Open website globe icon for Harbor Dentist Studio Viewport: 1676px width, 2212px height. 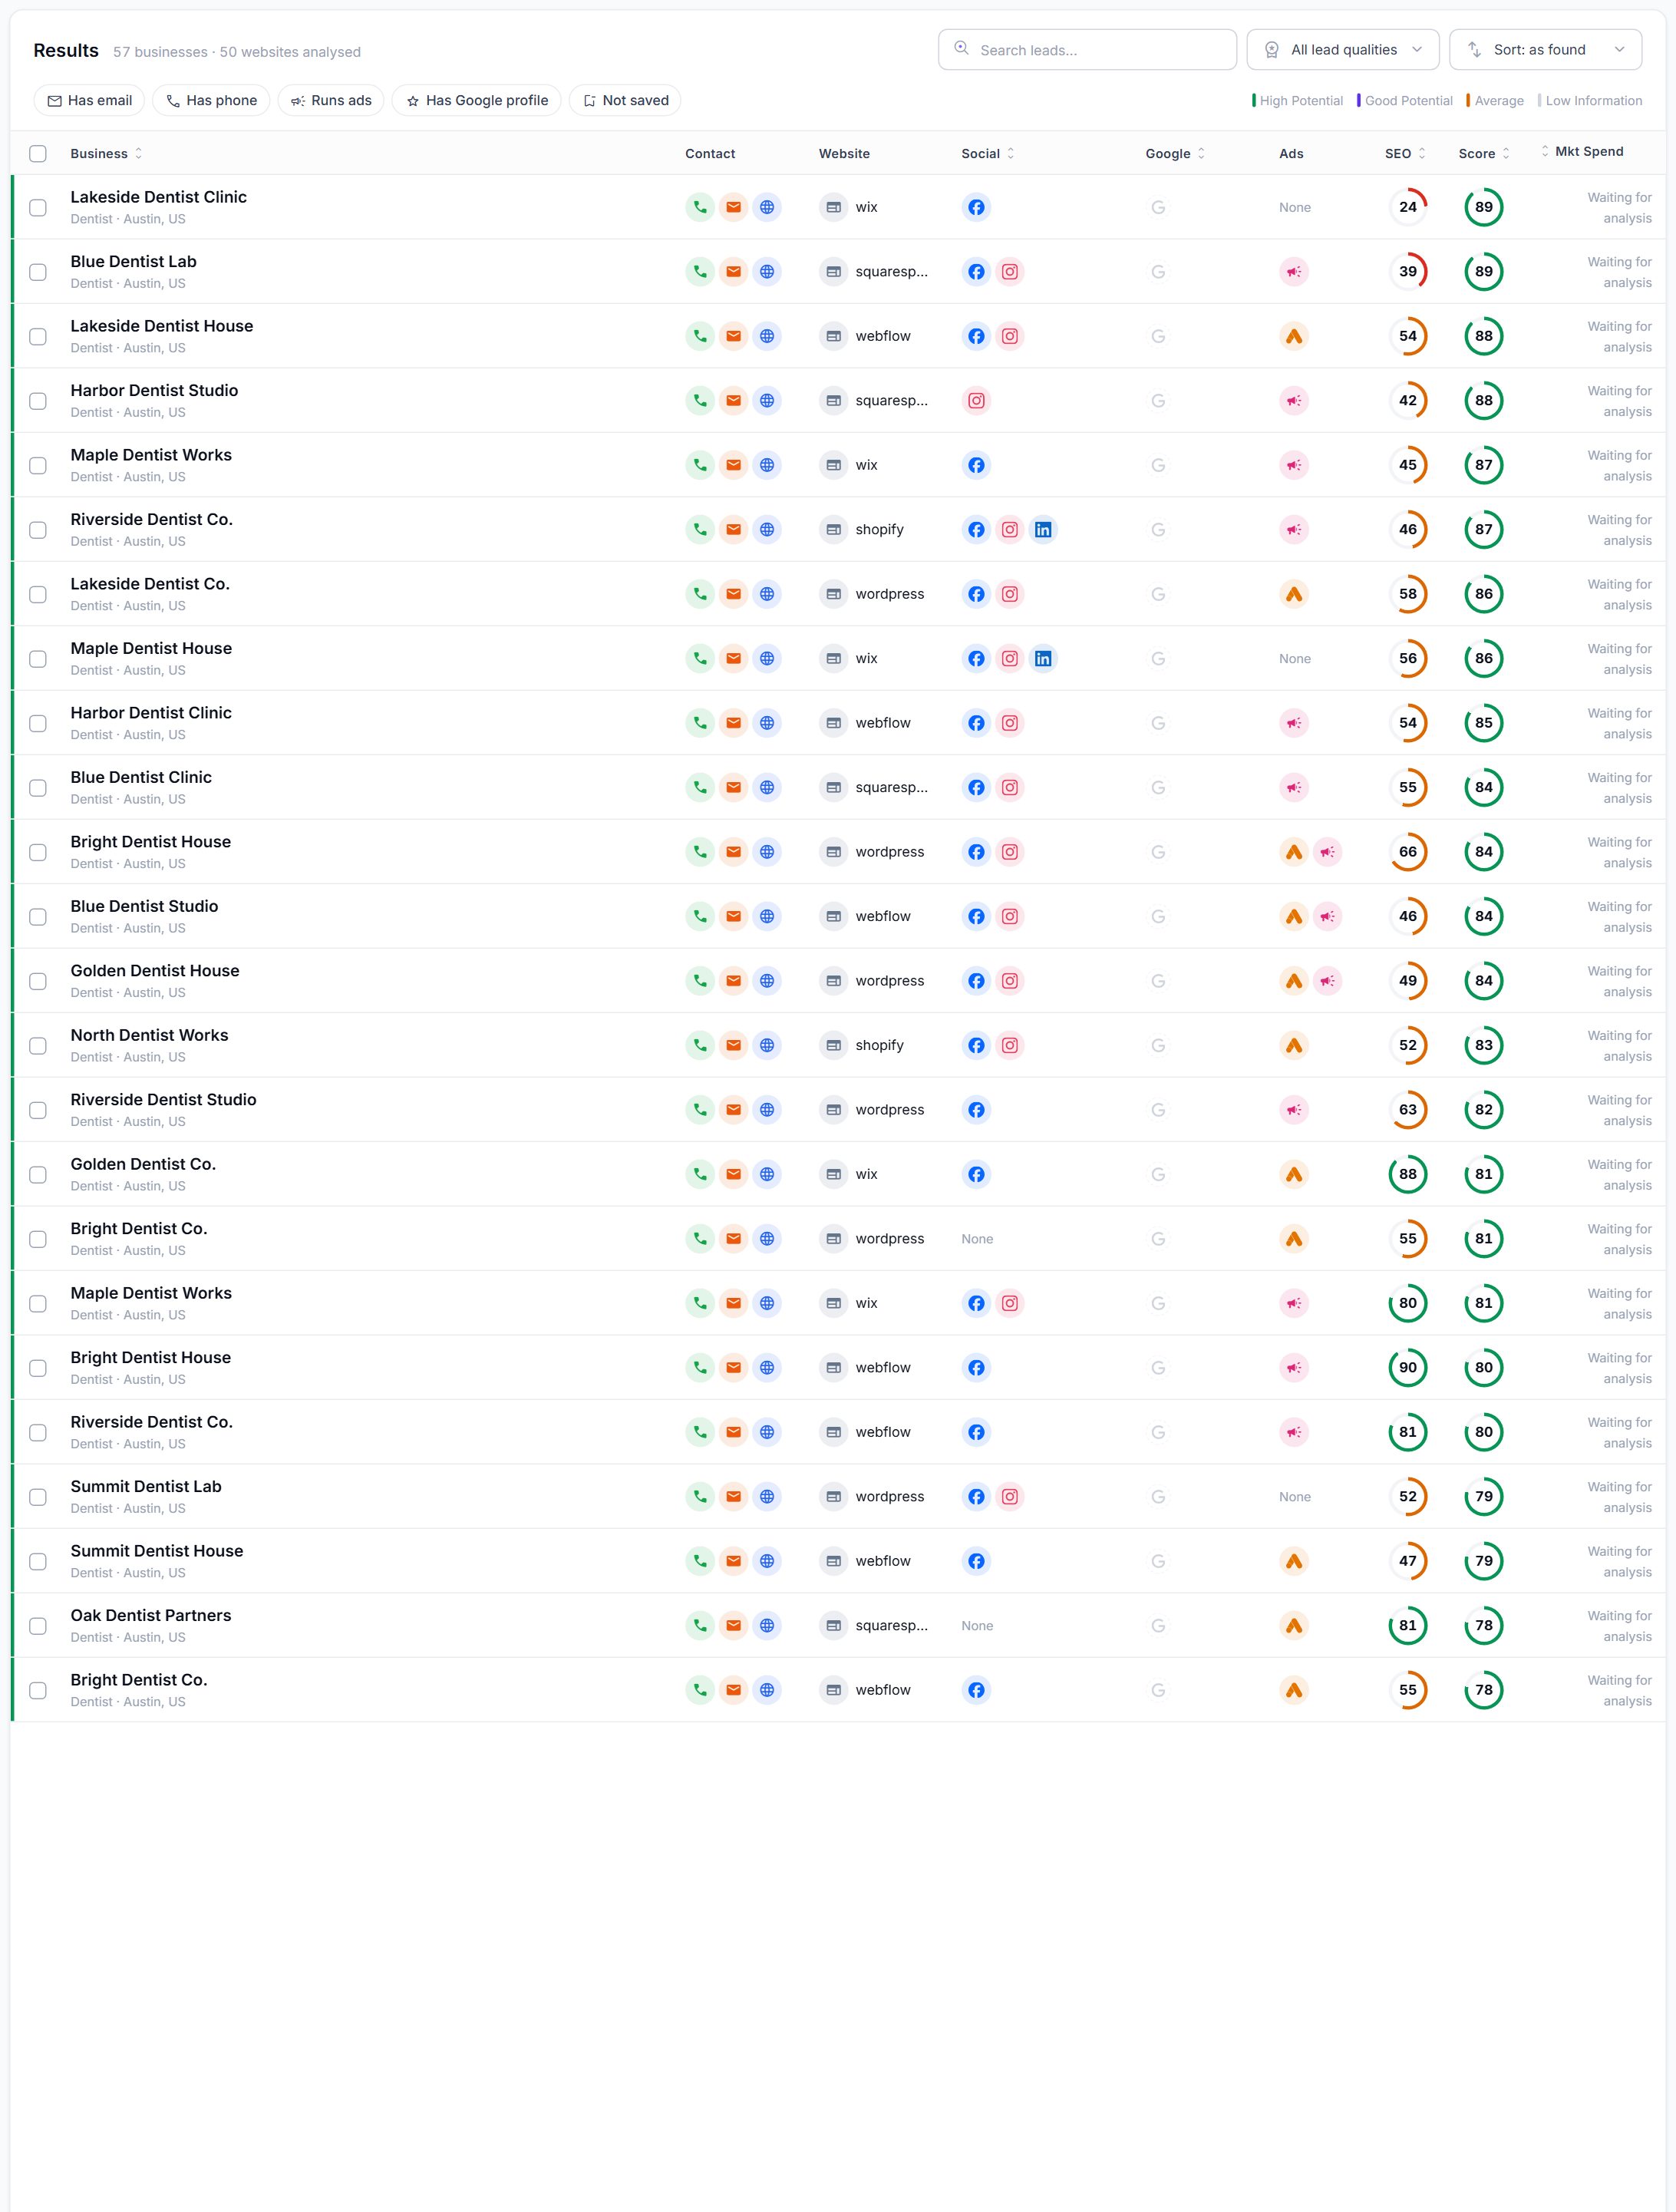pyautogui.click(x=767, y=401)
